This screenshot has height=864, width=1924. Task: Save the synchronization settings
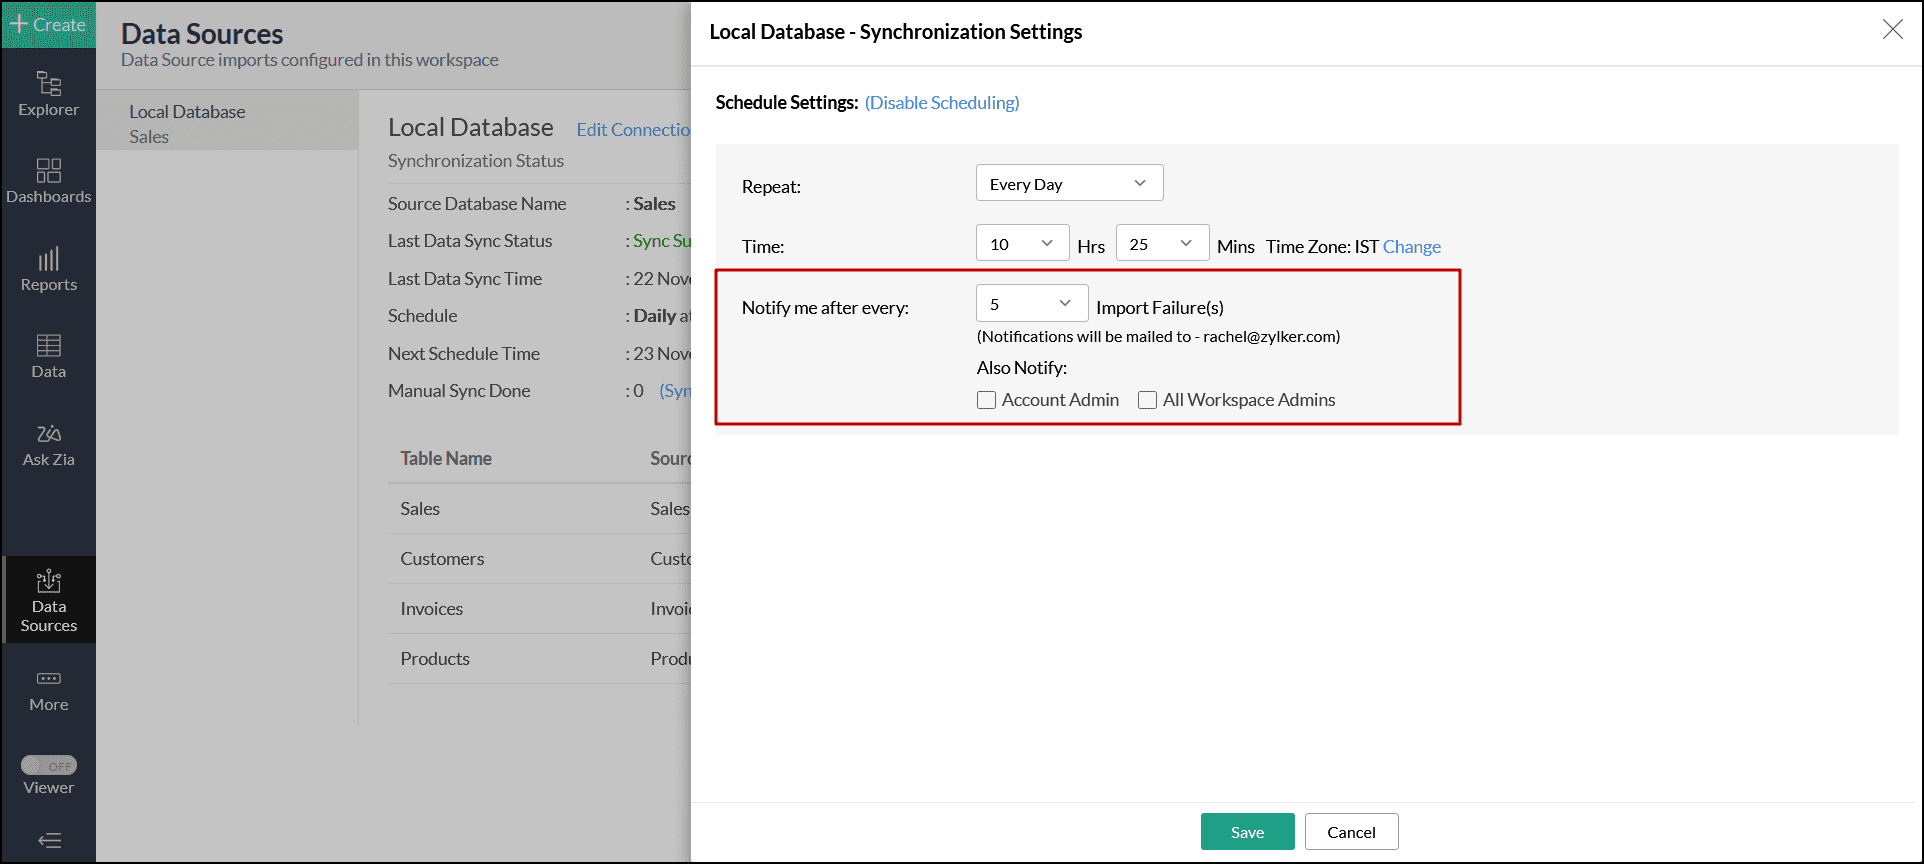pos(1247,832)
